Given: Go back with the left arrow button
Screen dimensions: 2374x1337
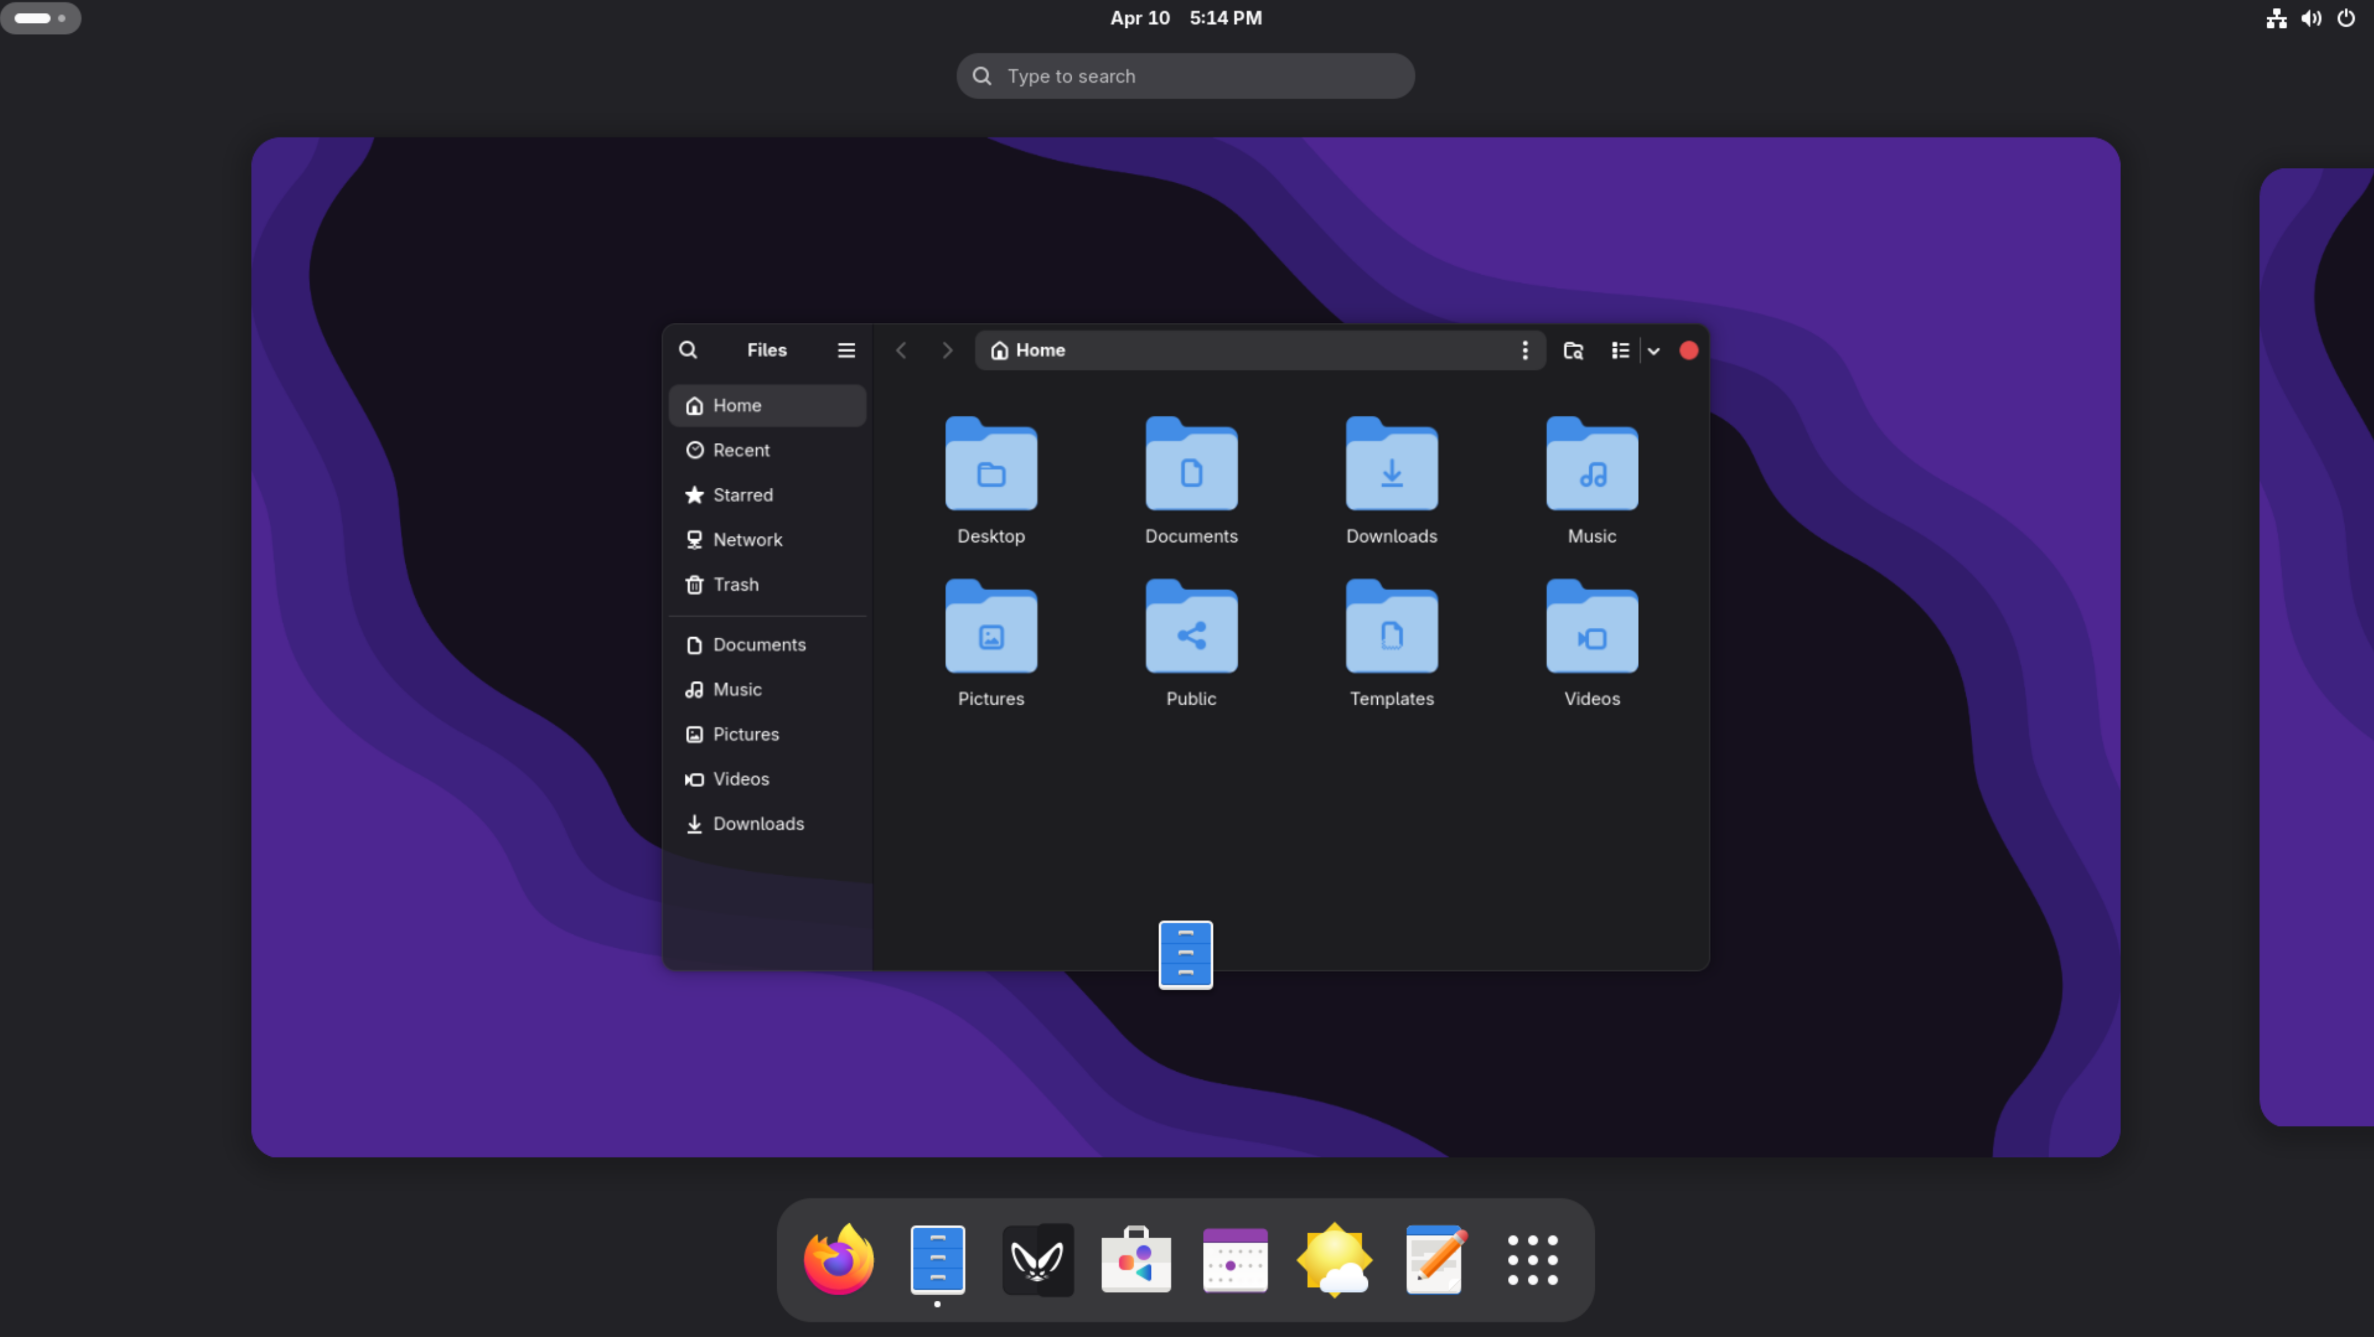Looking at the screenshot, I should click(x=901, y=350).
